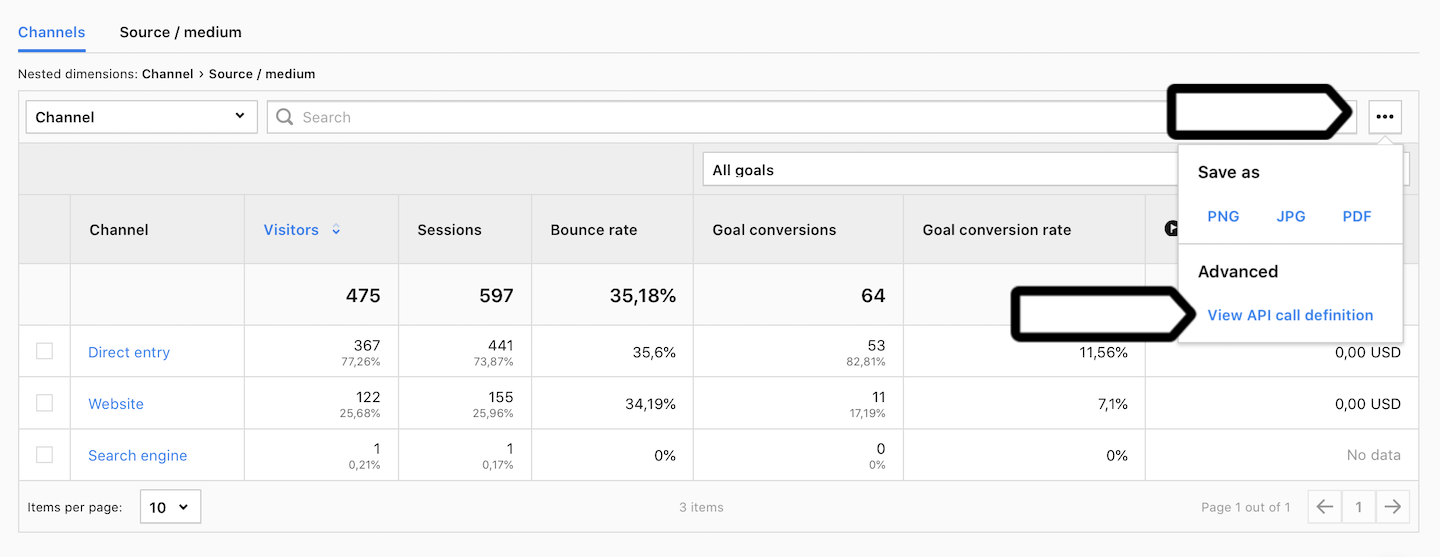
Task: Go to previous page arrow
Action: coord(1325,507)
